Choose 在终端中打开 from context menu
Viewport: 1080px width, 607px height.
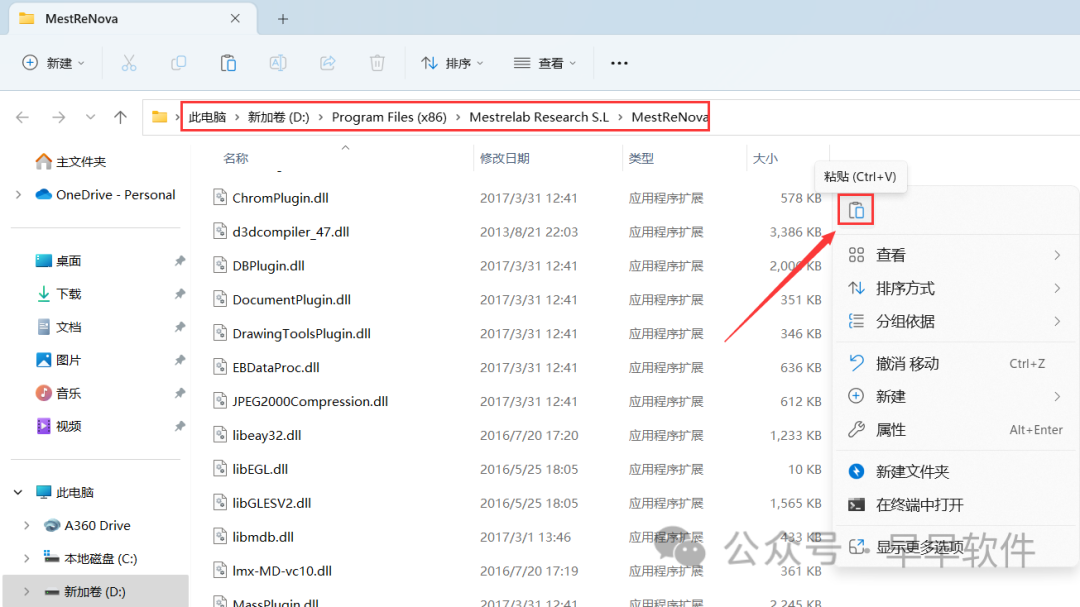point(919,505)
